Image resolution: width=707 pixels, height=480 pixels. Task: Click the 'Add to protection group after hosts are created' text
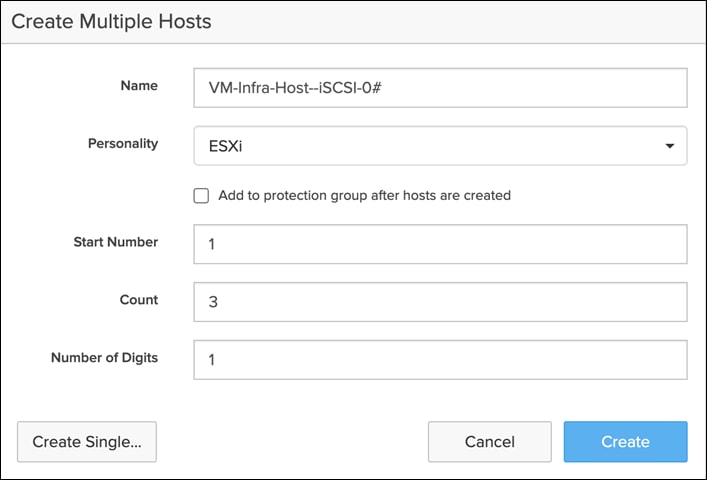click(x=364, y=196)
